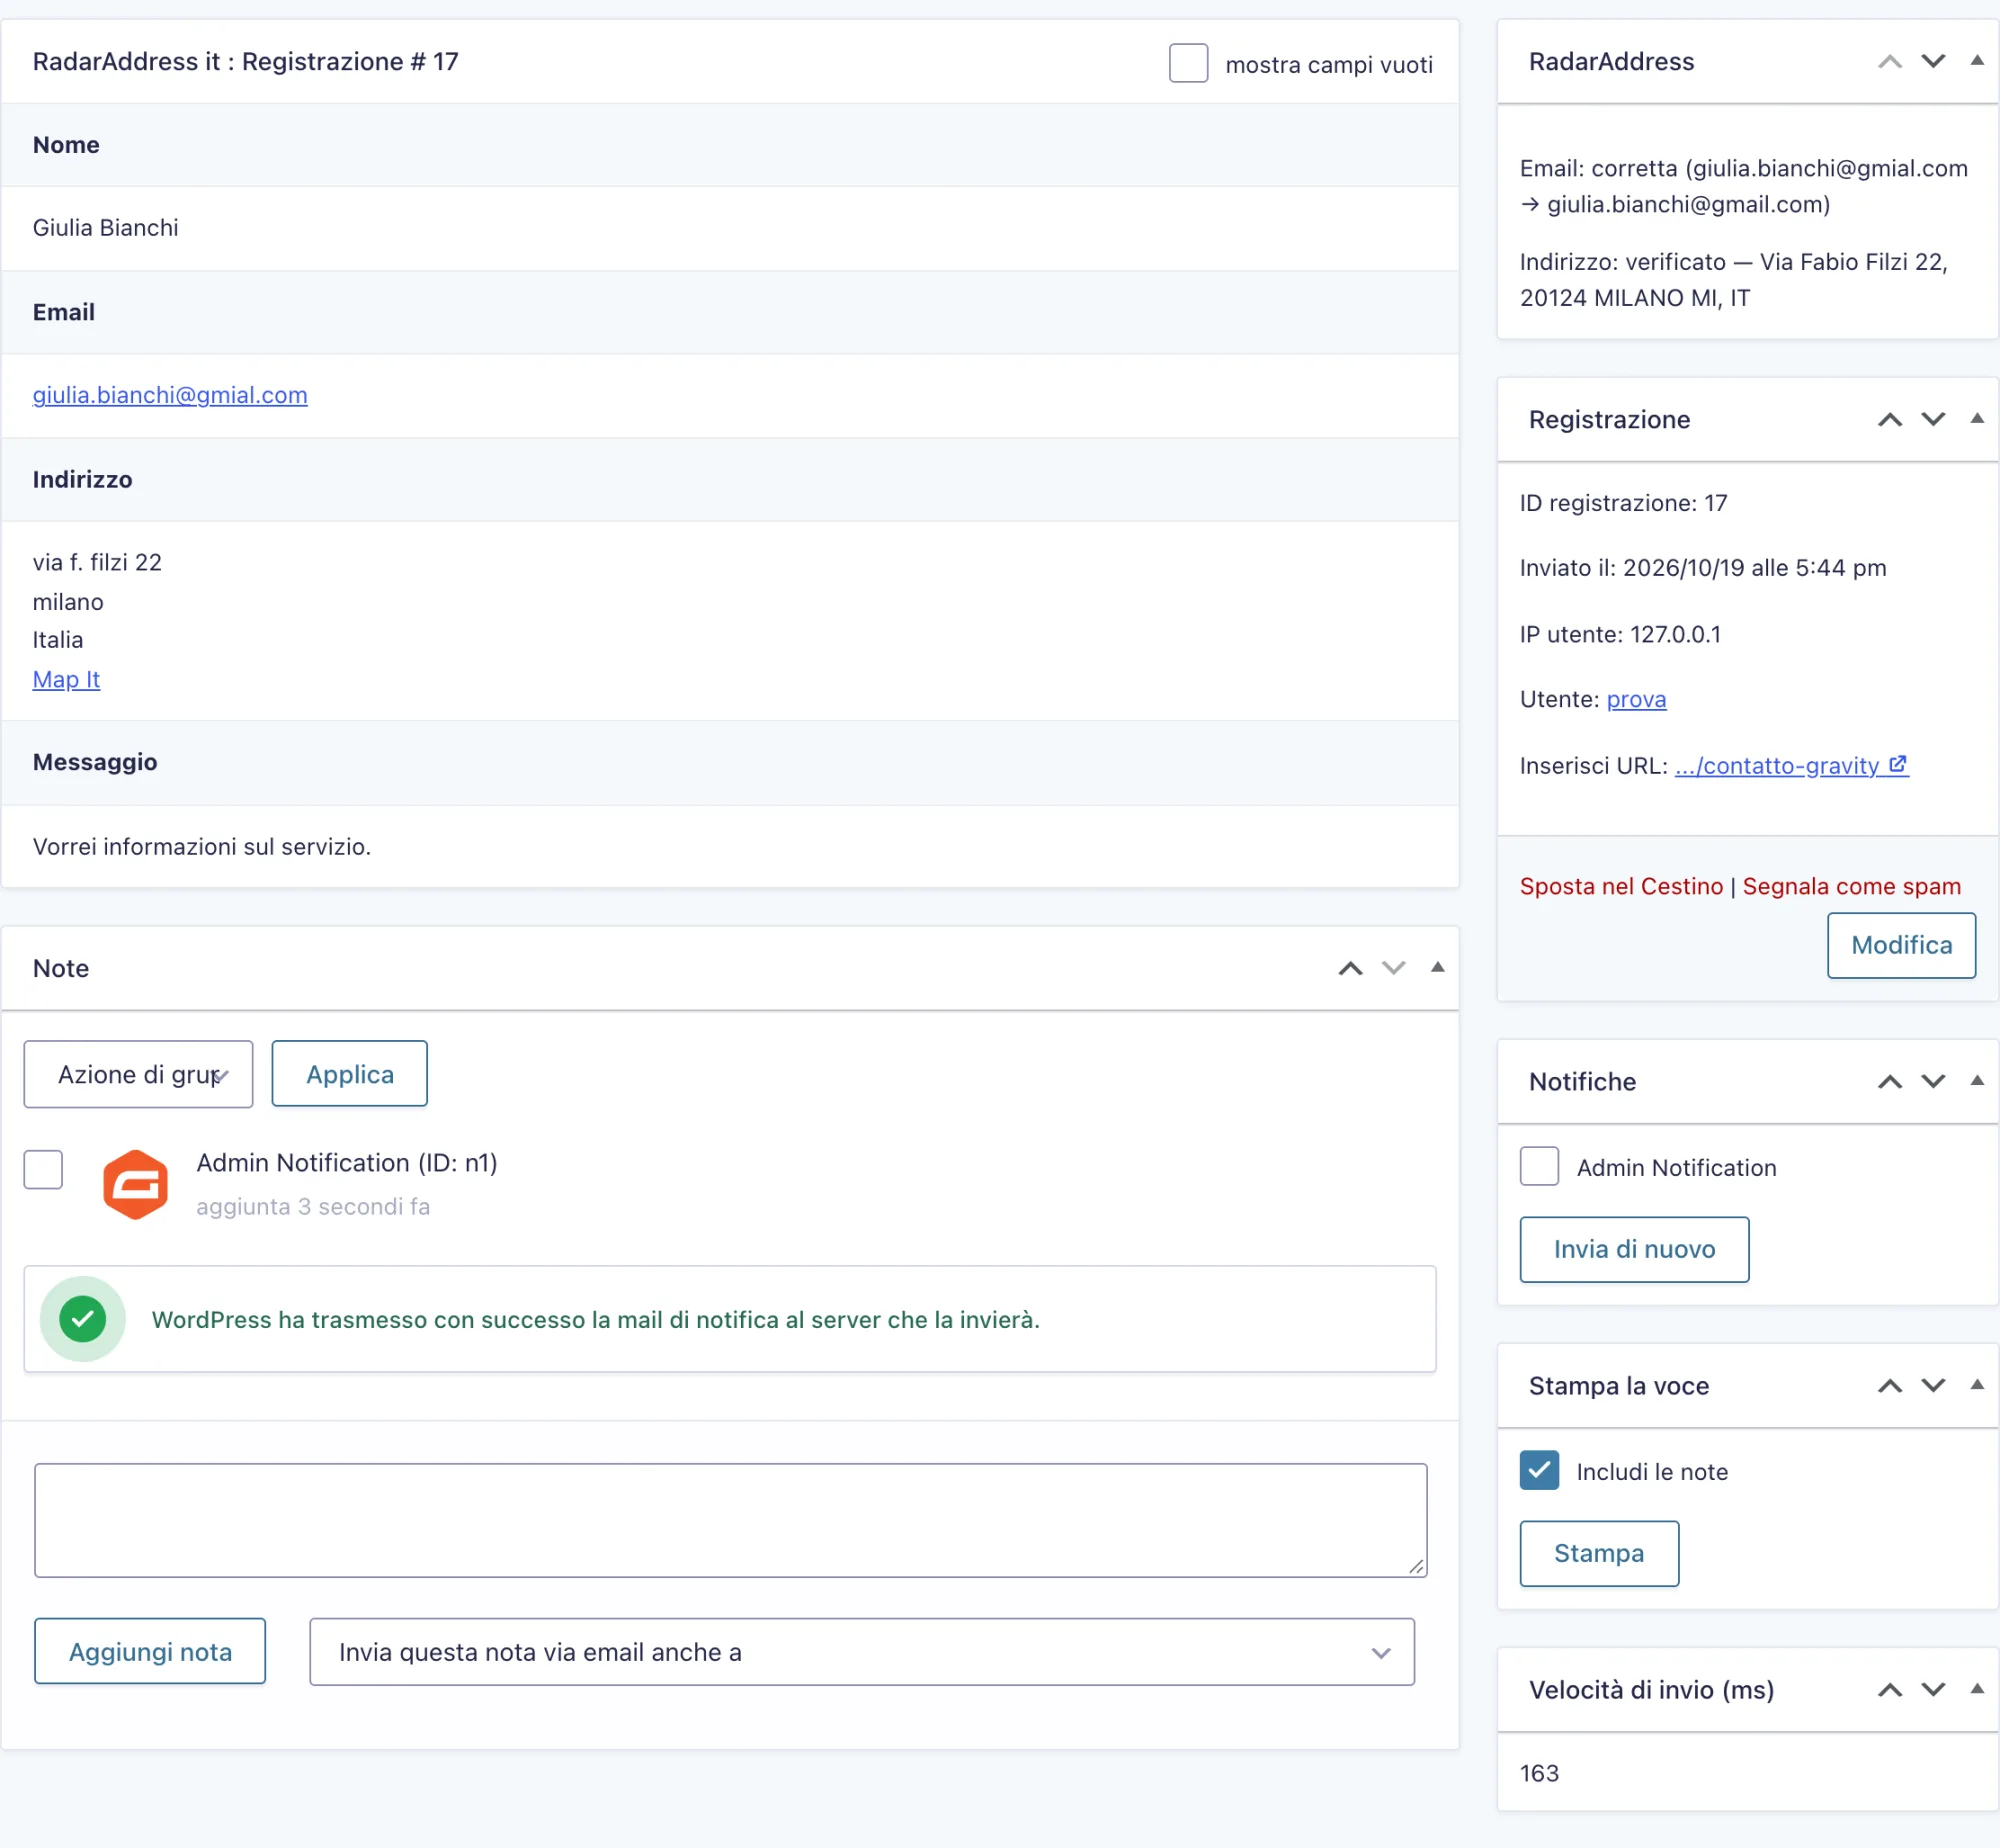Select the Admin Notification note checkbox

coord(43,1169)
